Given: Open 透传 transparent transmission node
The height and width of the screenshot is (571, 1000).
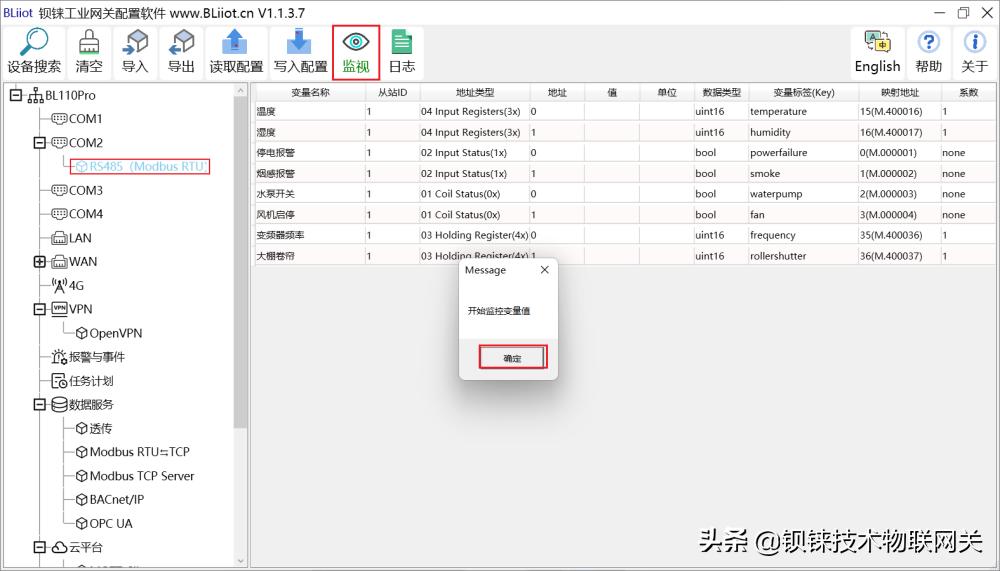Looking at the screenshot, I should point(93,428).
